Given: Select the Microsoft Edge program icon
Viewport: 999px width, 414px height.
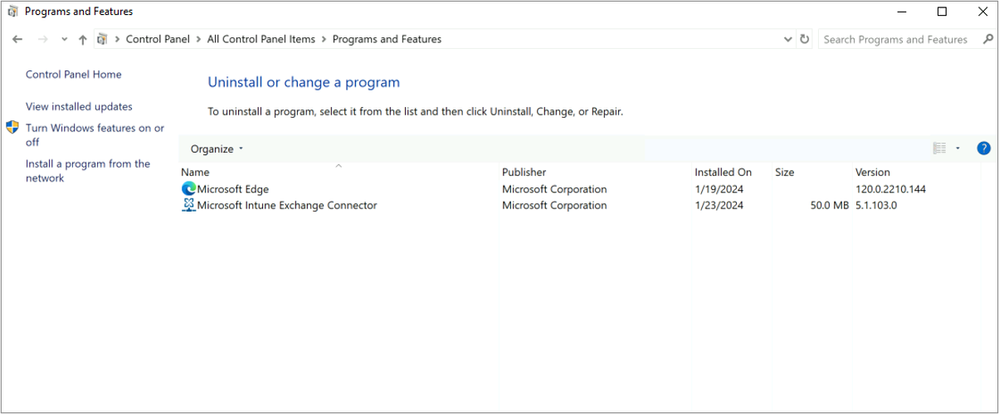Looking at the screenshot, I should pos(189,189).
